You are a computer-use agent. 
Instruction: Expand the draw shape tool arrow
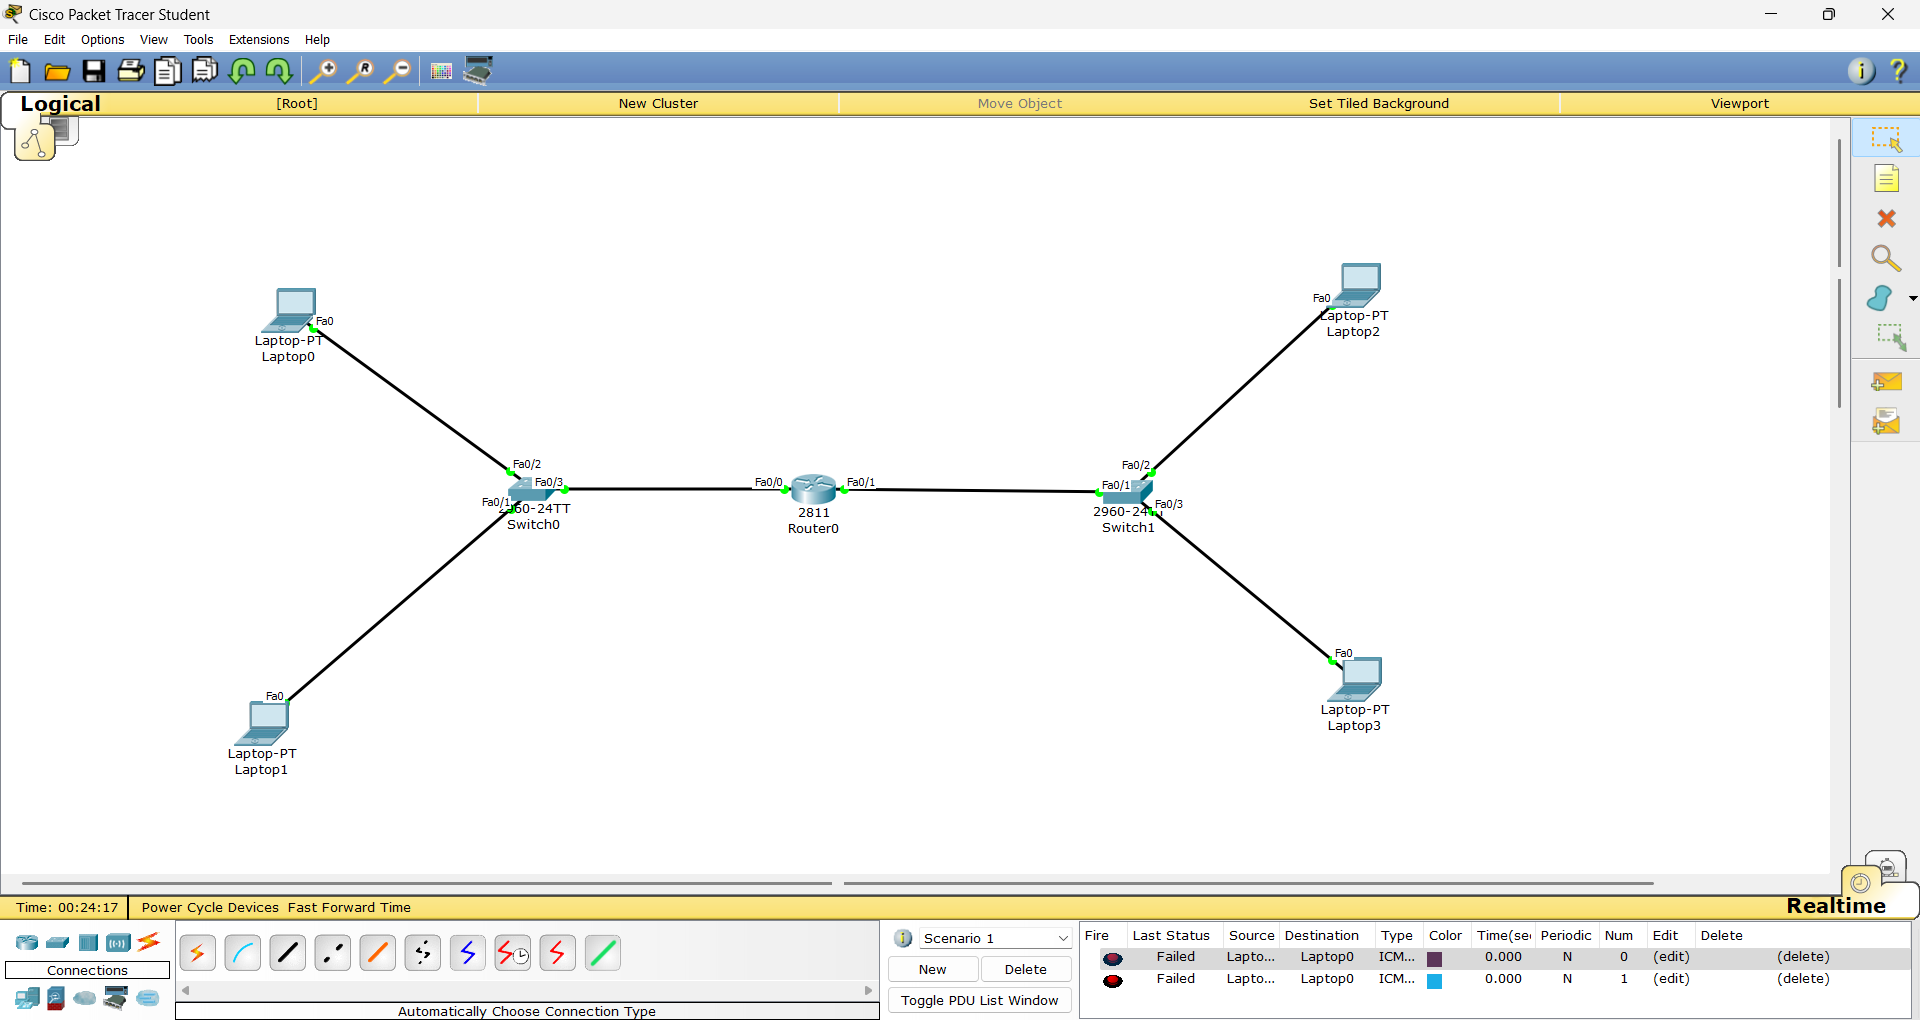[1912, 298]
